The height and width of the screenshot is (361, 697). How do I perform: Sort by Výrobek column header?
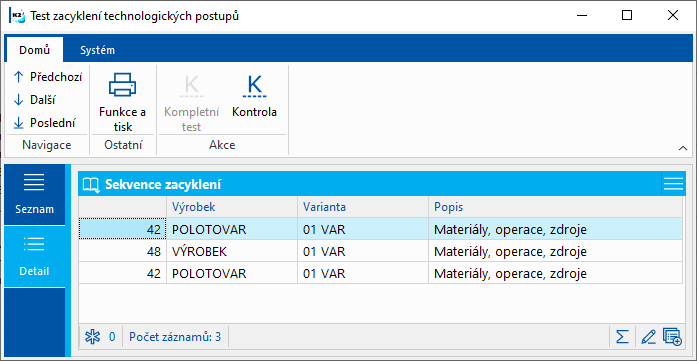[232, 207]
